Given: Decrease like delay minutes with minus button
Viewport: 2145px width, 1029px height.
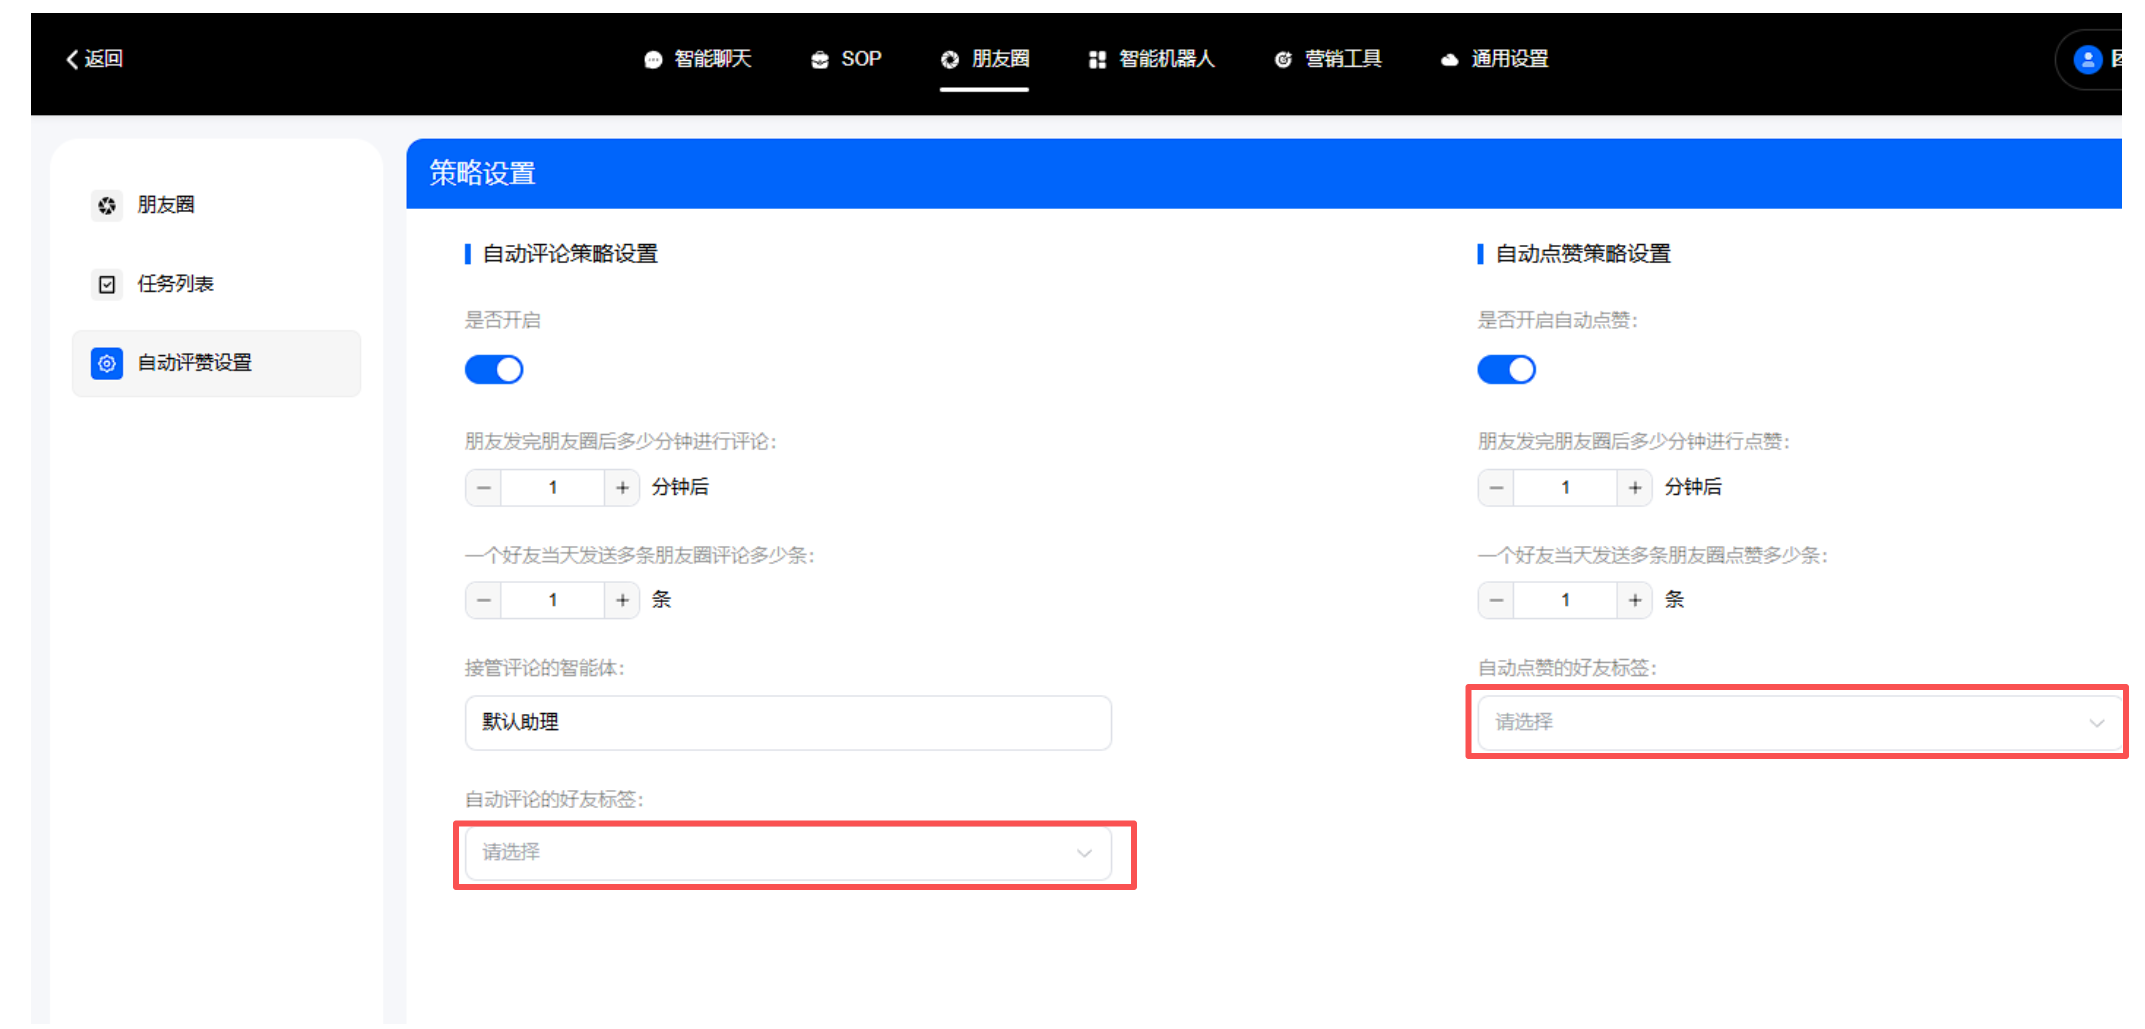Looking at the screenshot, I should (x=1496, y=488).
